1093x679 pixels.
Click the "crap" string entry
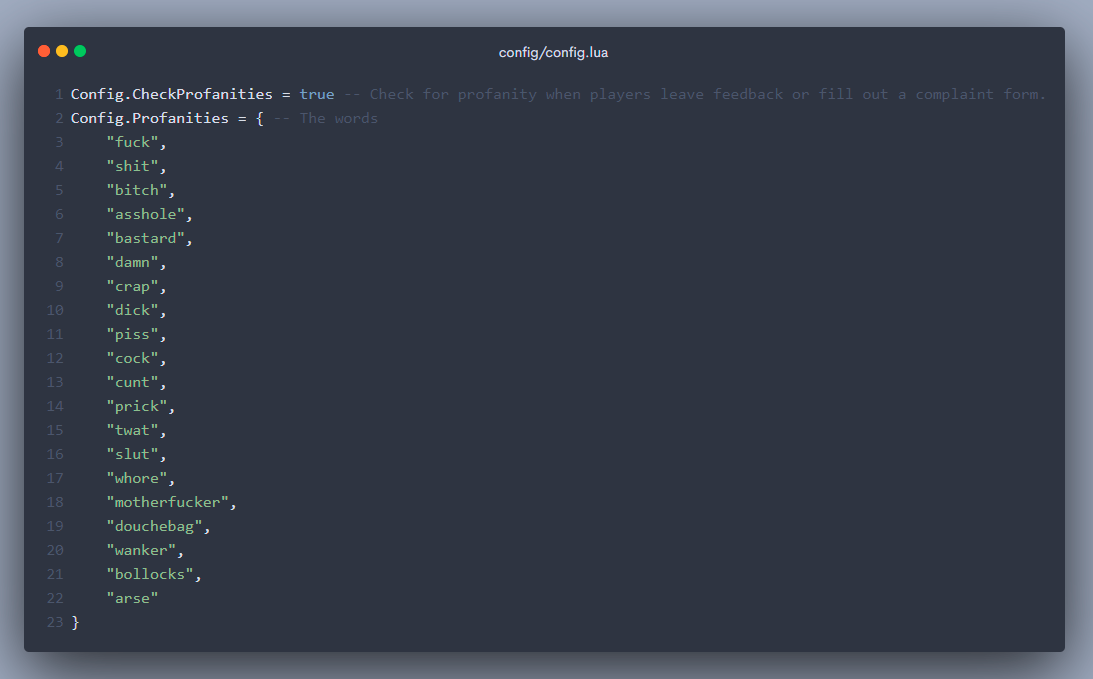point(135,286)
